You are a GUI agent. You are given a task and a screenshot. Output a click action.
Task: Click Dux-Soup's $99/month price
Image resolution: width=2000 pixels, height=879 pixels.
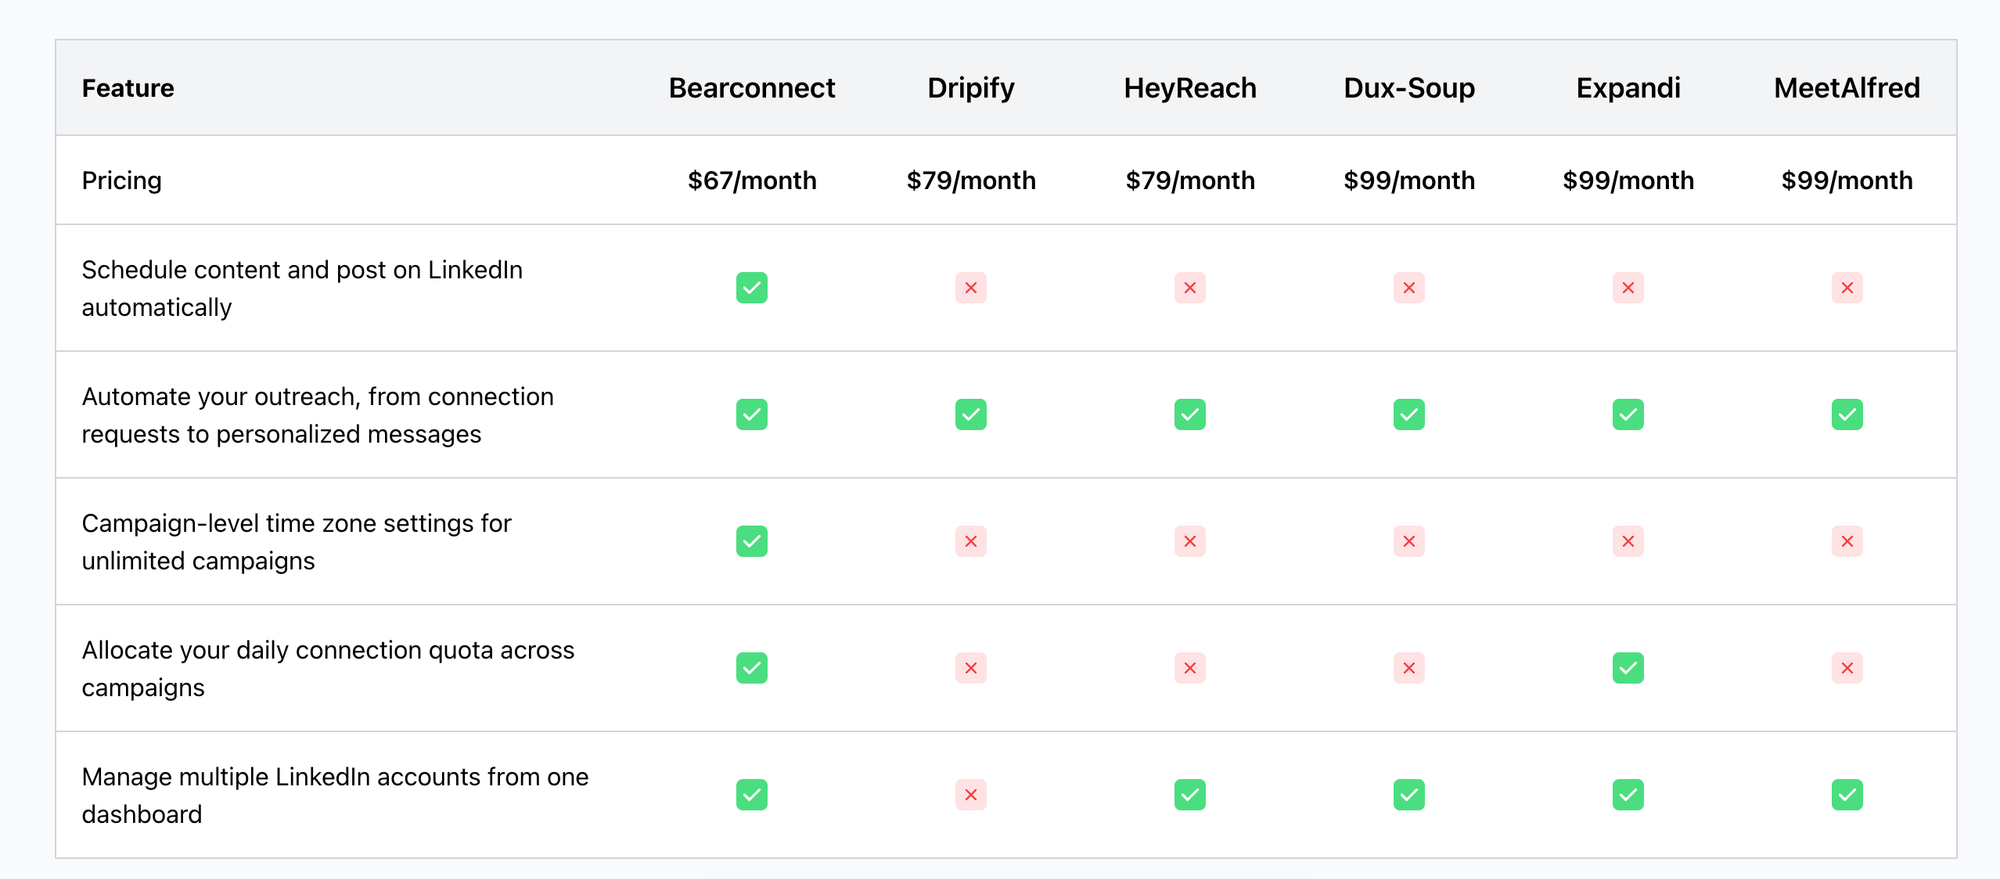pos(1409,181)
